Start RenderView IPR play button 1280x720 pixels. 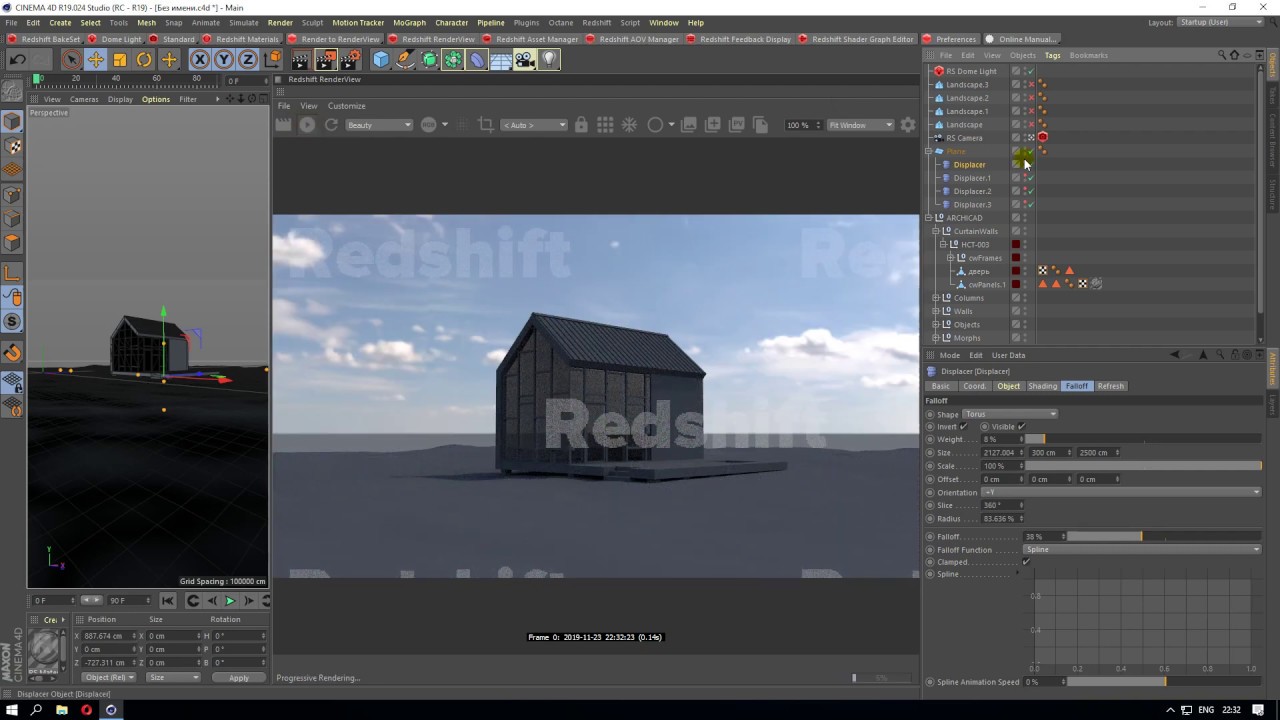pos(307,125)
